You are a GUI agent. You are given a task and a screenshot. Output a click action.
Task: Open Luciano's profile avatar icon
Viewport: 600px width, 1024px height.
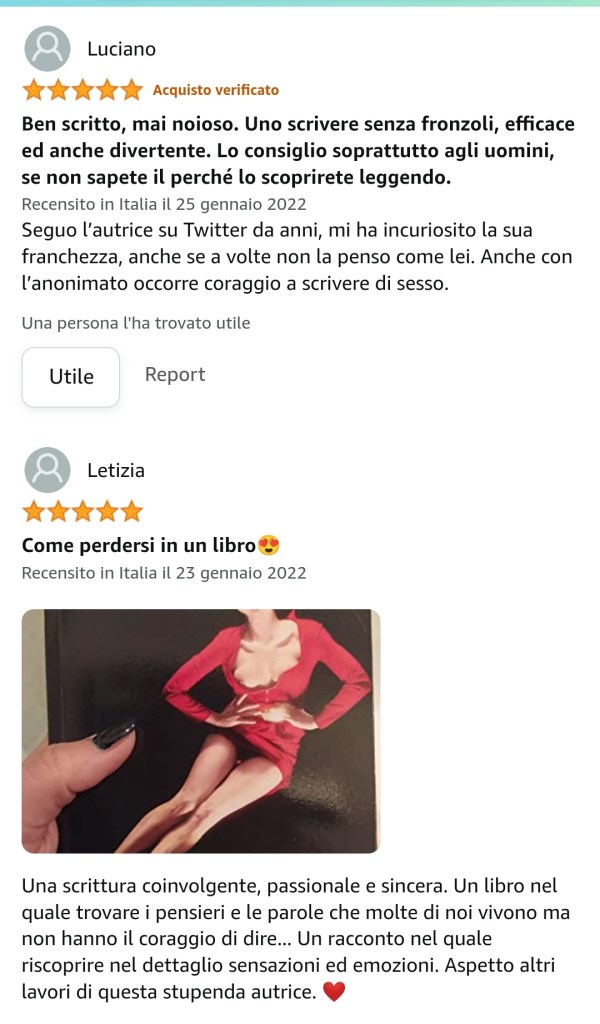coord(47,49)
